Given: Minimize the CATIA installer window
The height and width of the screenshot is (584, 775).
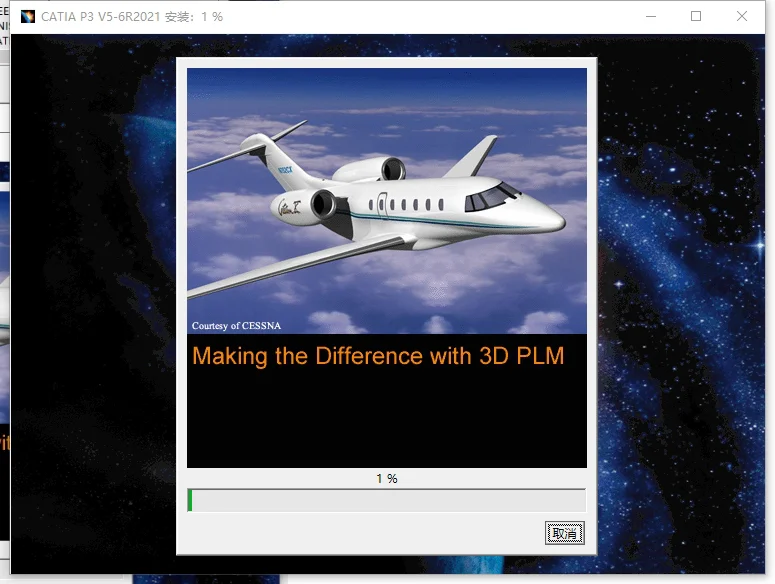Looking at the screenshot, I should 651,17.
